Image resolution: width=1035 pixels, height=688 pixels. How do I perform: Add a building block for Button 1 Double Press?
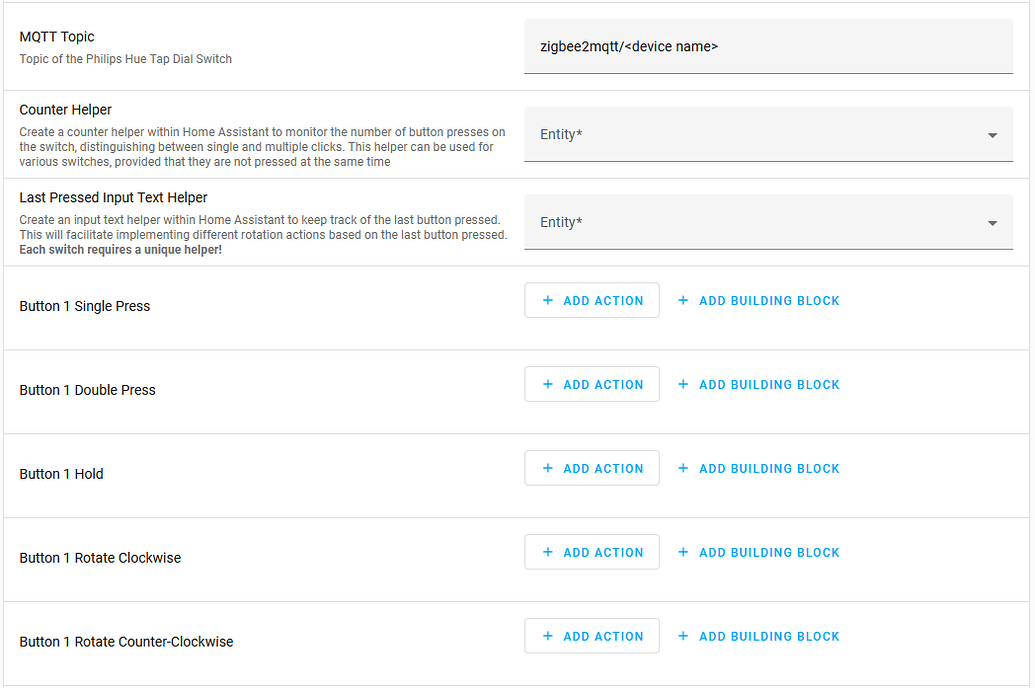[x=758, y=384]
